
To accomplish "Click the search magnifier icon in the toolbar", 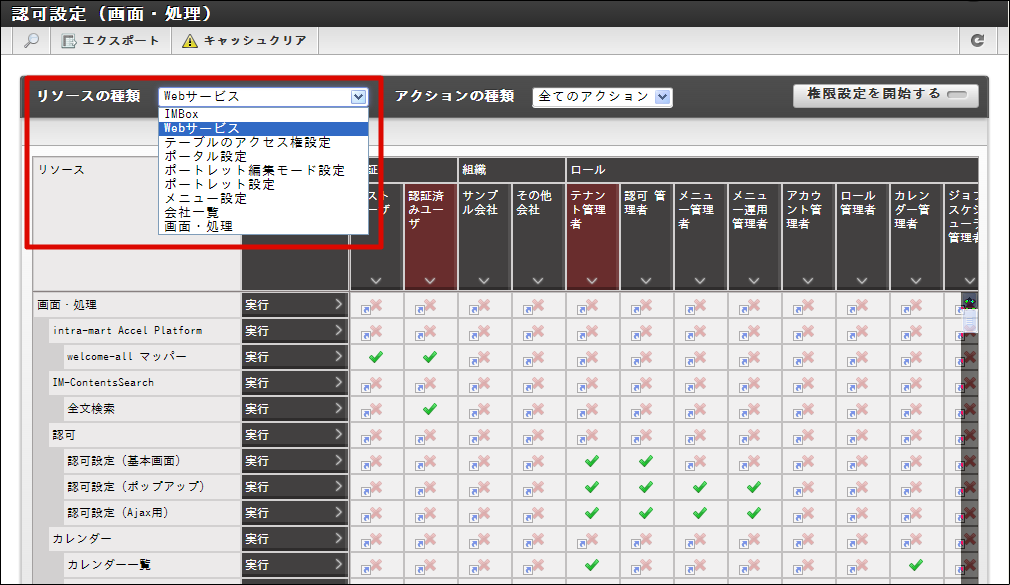I will 31,41.
